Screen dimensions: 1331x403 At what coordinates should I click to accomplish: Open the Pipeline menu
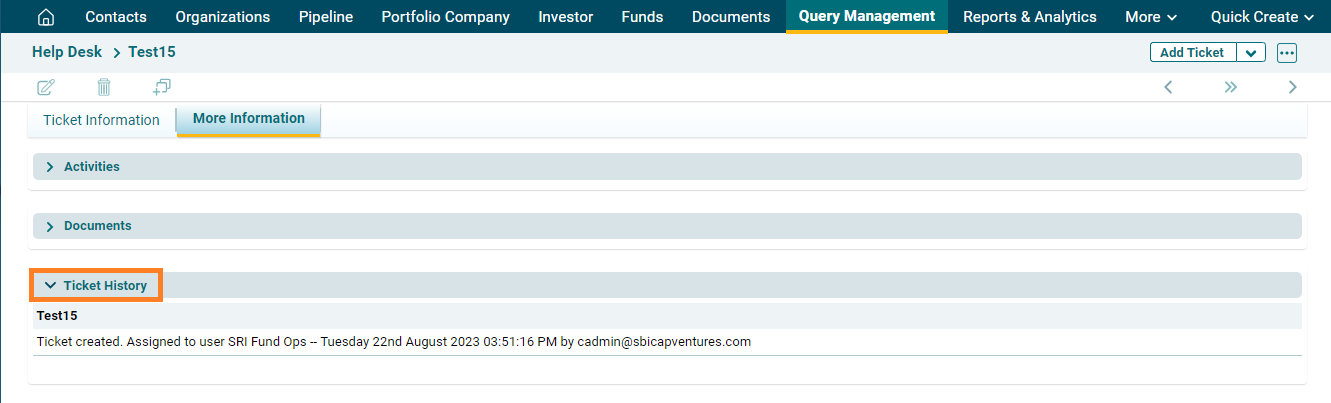pyautogui.click(x=326, y=17)
